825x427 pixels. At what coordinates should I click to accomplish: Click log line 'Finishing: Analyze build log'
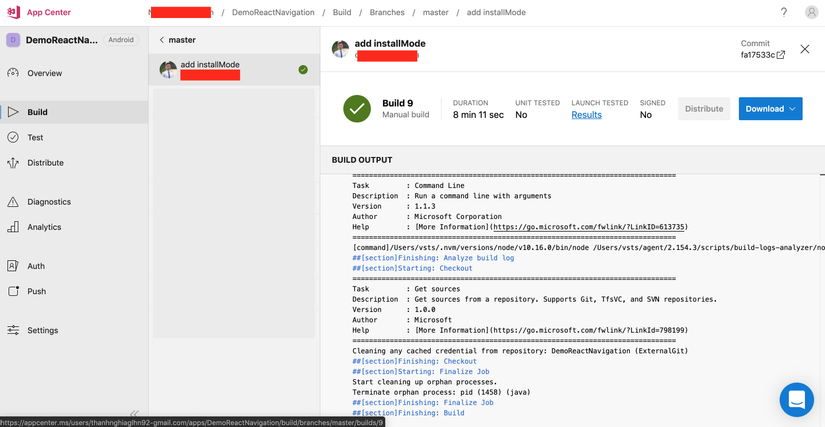tap(433, 258)
